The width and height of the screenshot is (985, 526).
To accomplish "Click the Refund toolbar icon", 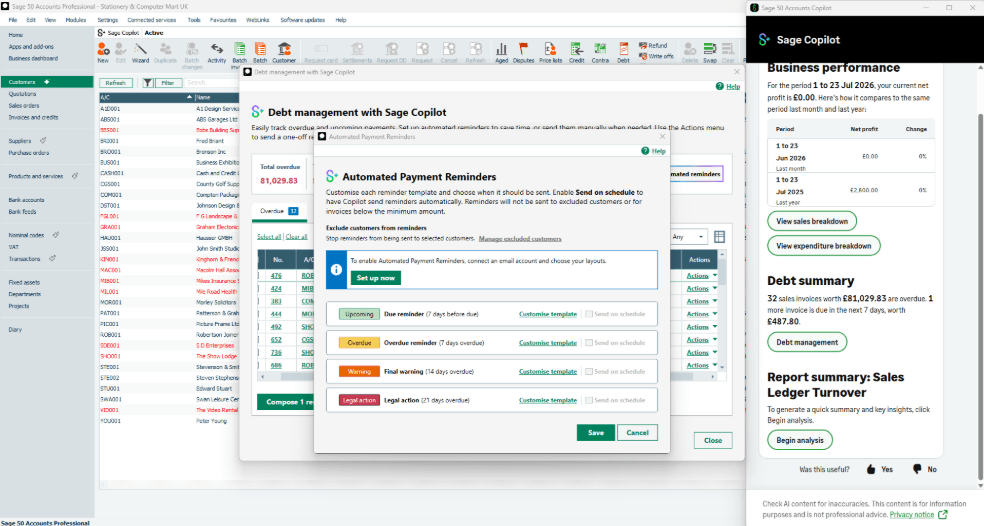I will [653, 46].
